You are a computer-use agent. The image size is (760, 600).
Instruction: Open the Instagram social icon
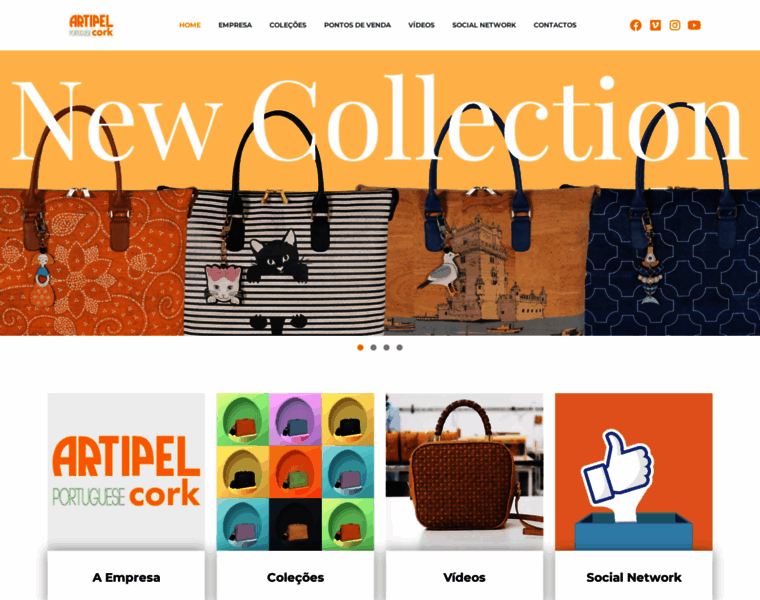[x=675, y=25]
